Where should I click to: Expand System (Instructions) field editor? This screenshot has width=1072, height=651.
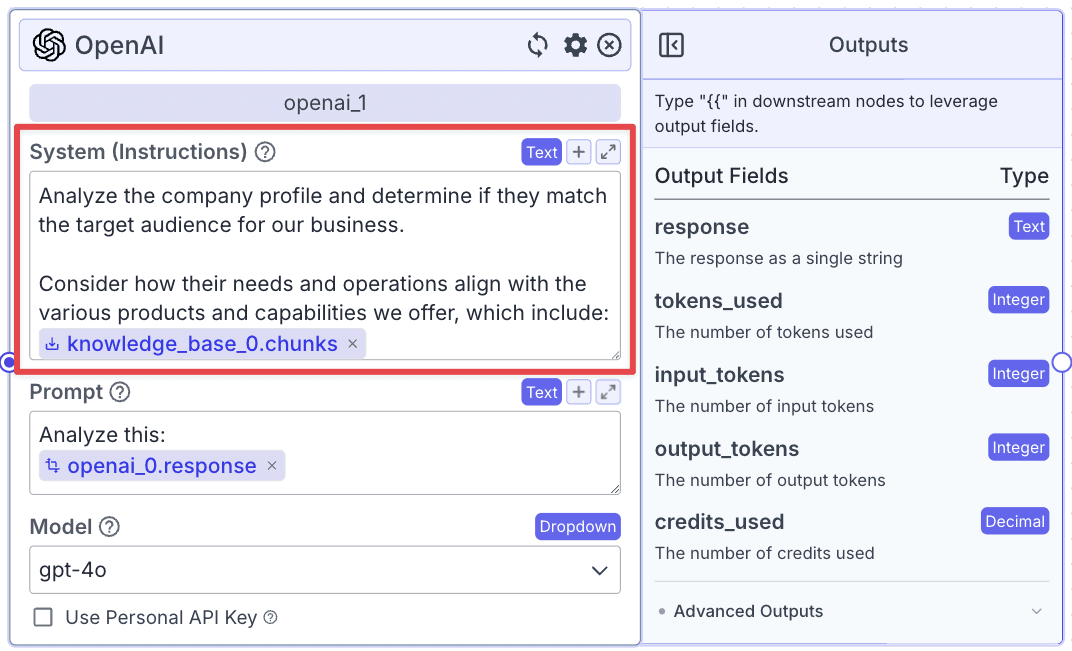coord(608,152)
